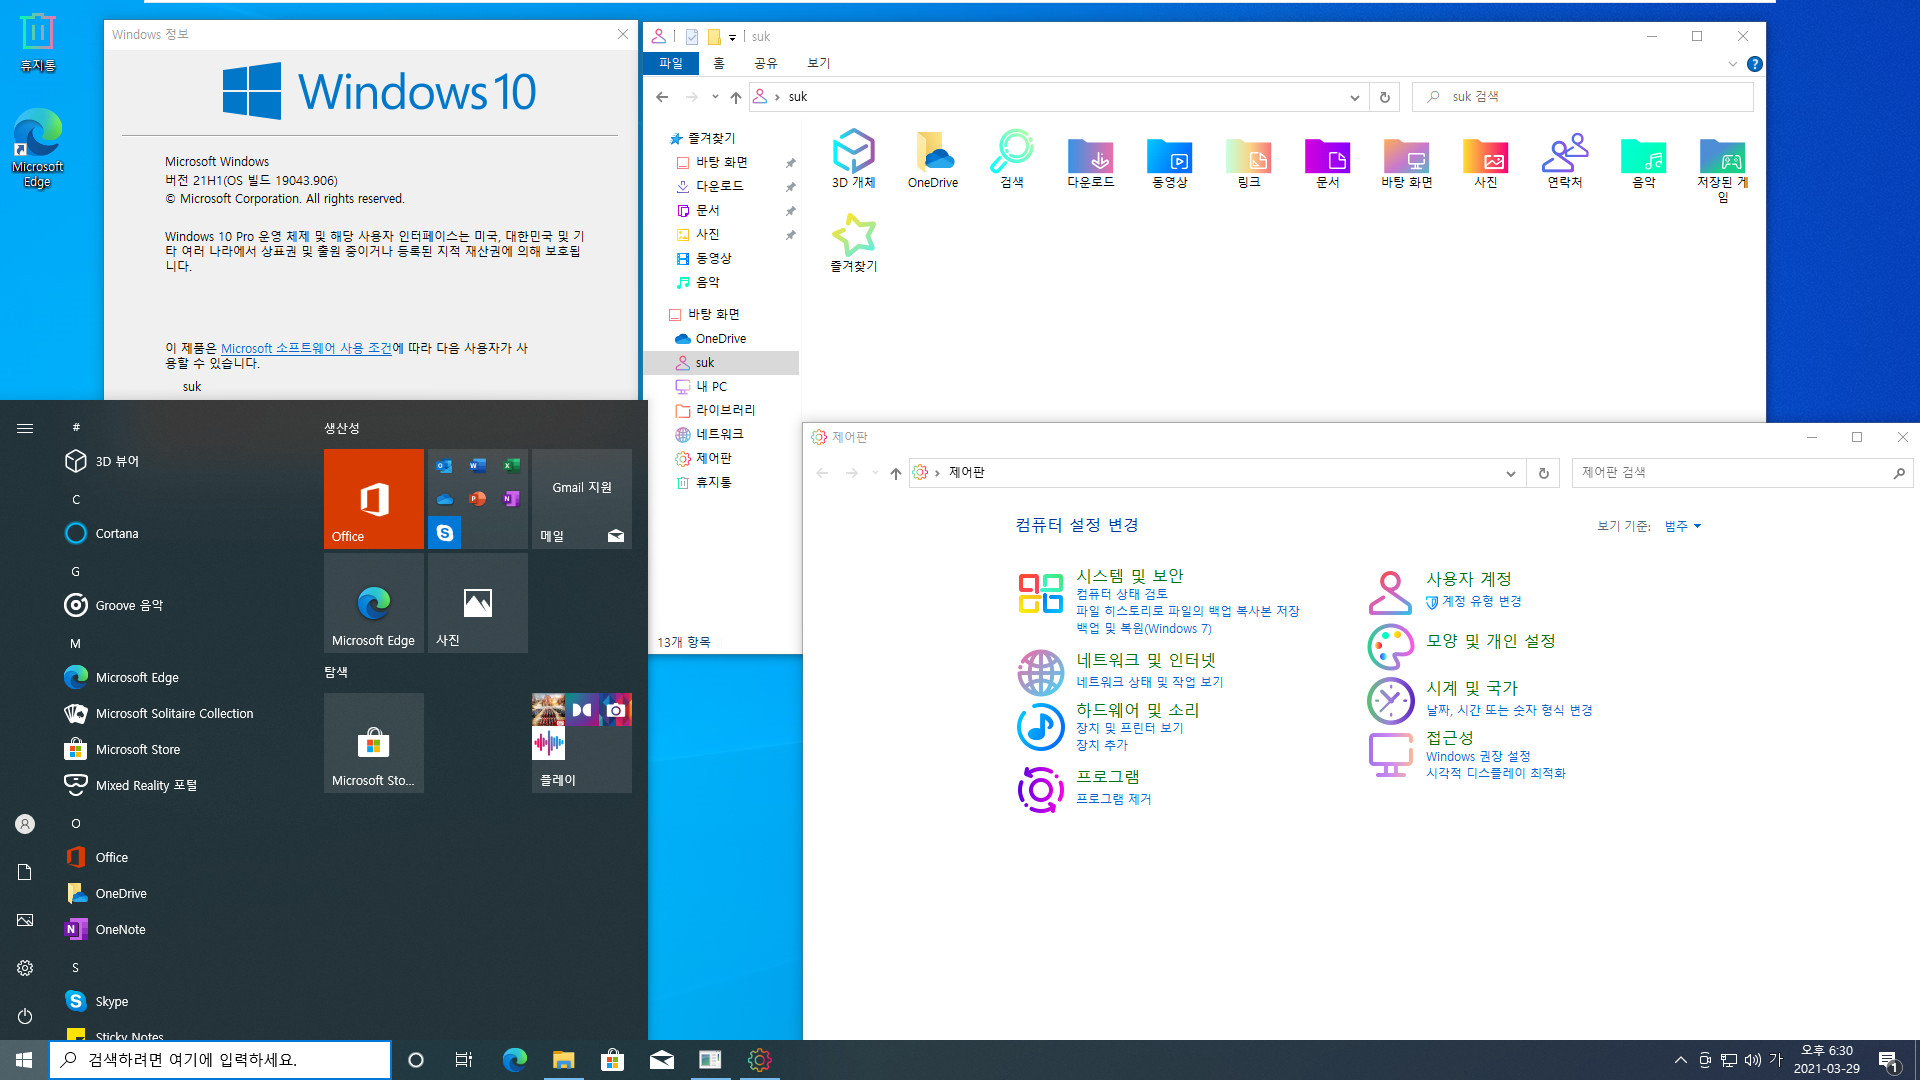This screenshot has width=1920, height=1080.
Task: Open address bar dropdown in 제어판 window
Action: tap(1510, 473)
